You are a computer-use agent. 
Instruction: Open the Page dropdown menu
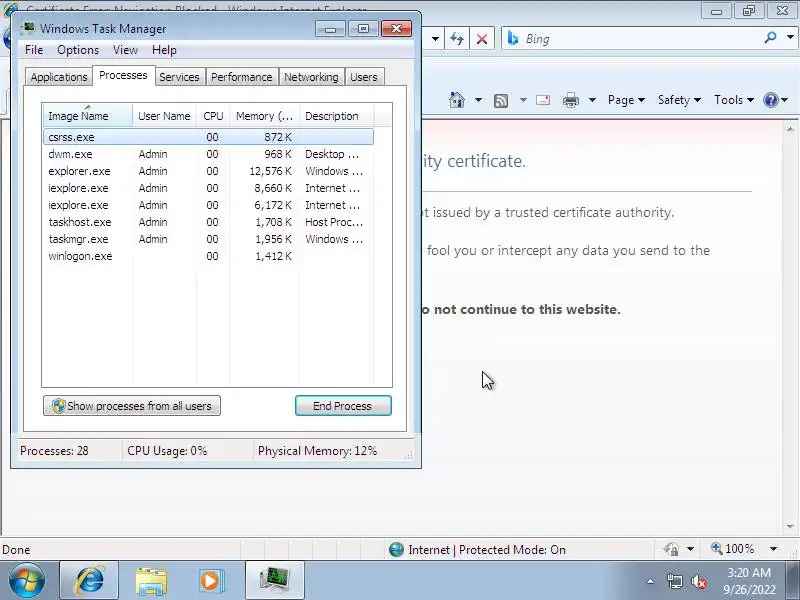[626, 100]
